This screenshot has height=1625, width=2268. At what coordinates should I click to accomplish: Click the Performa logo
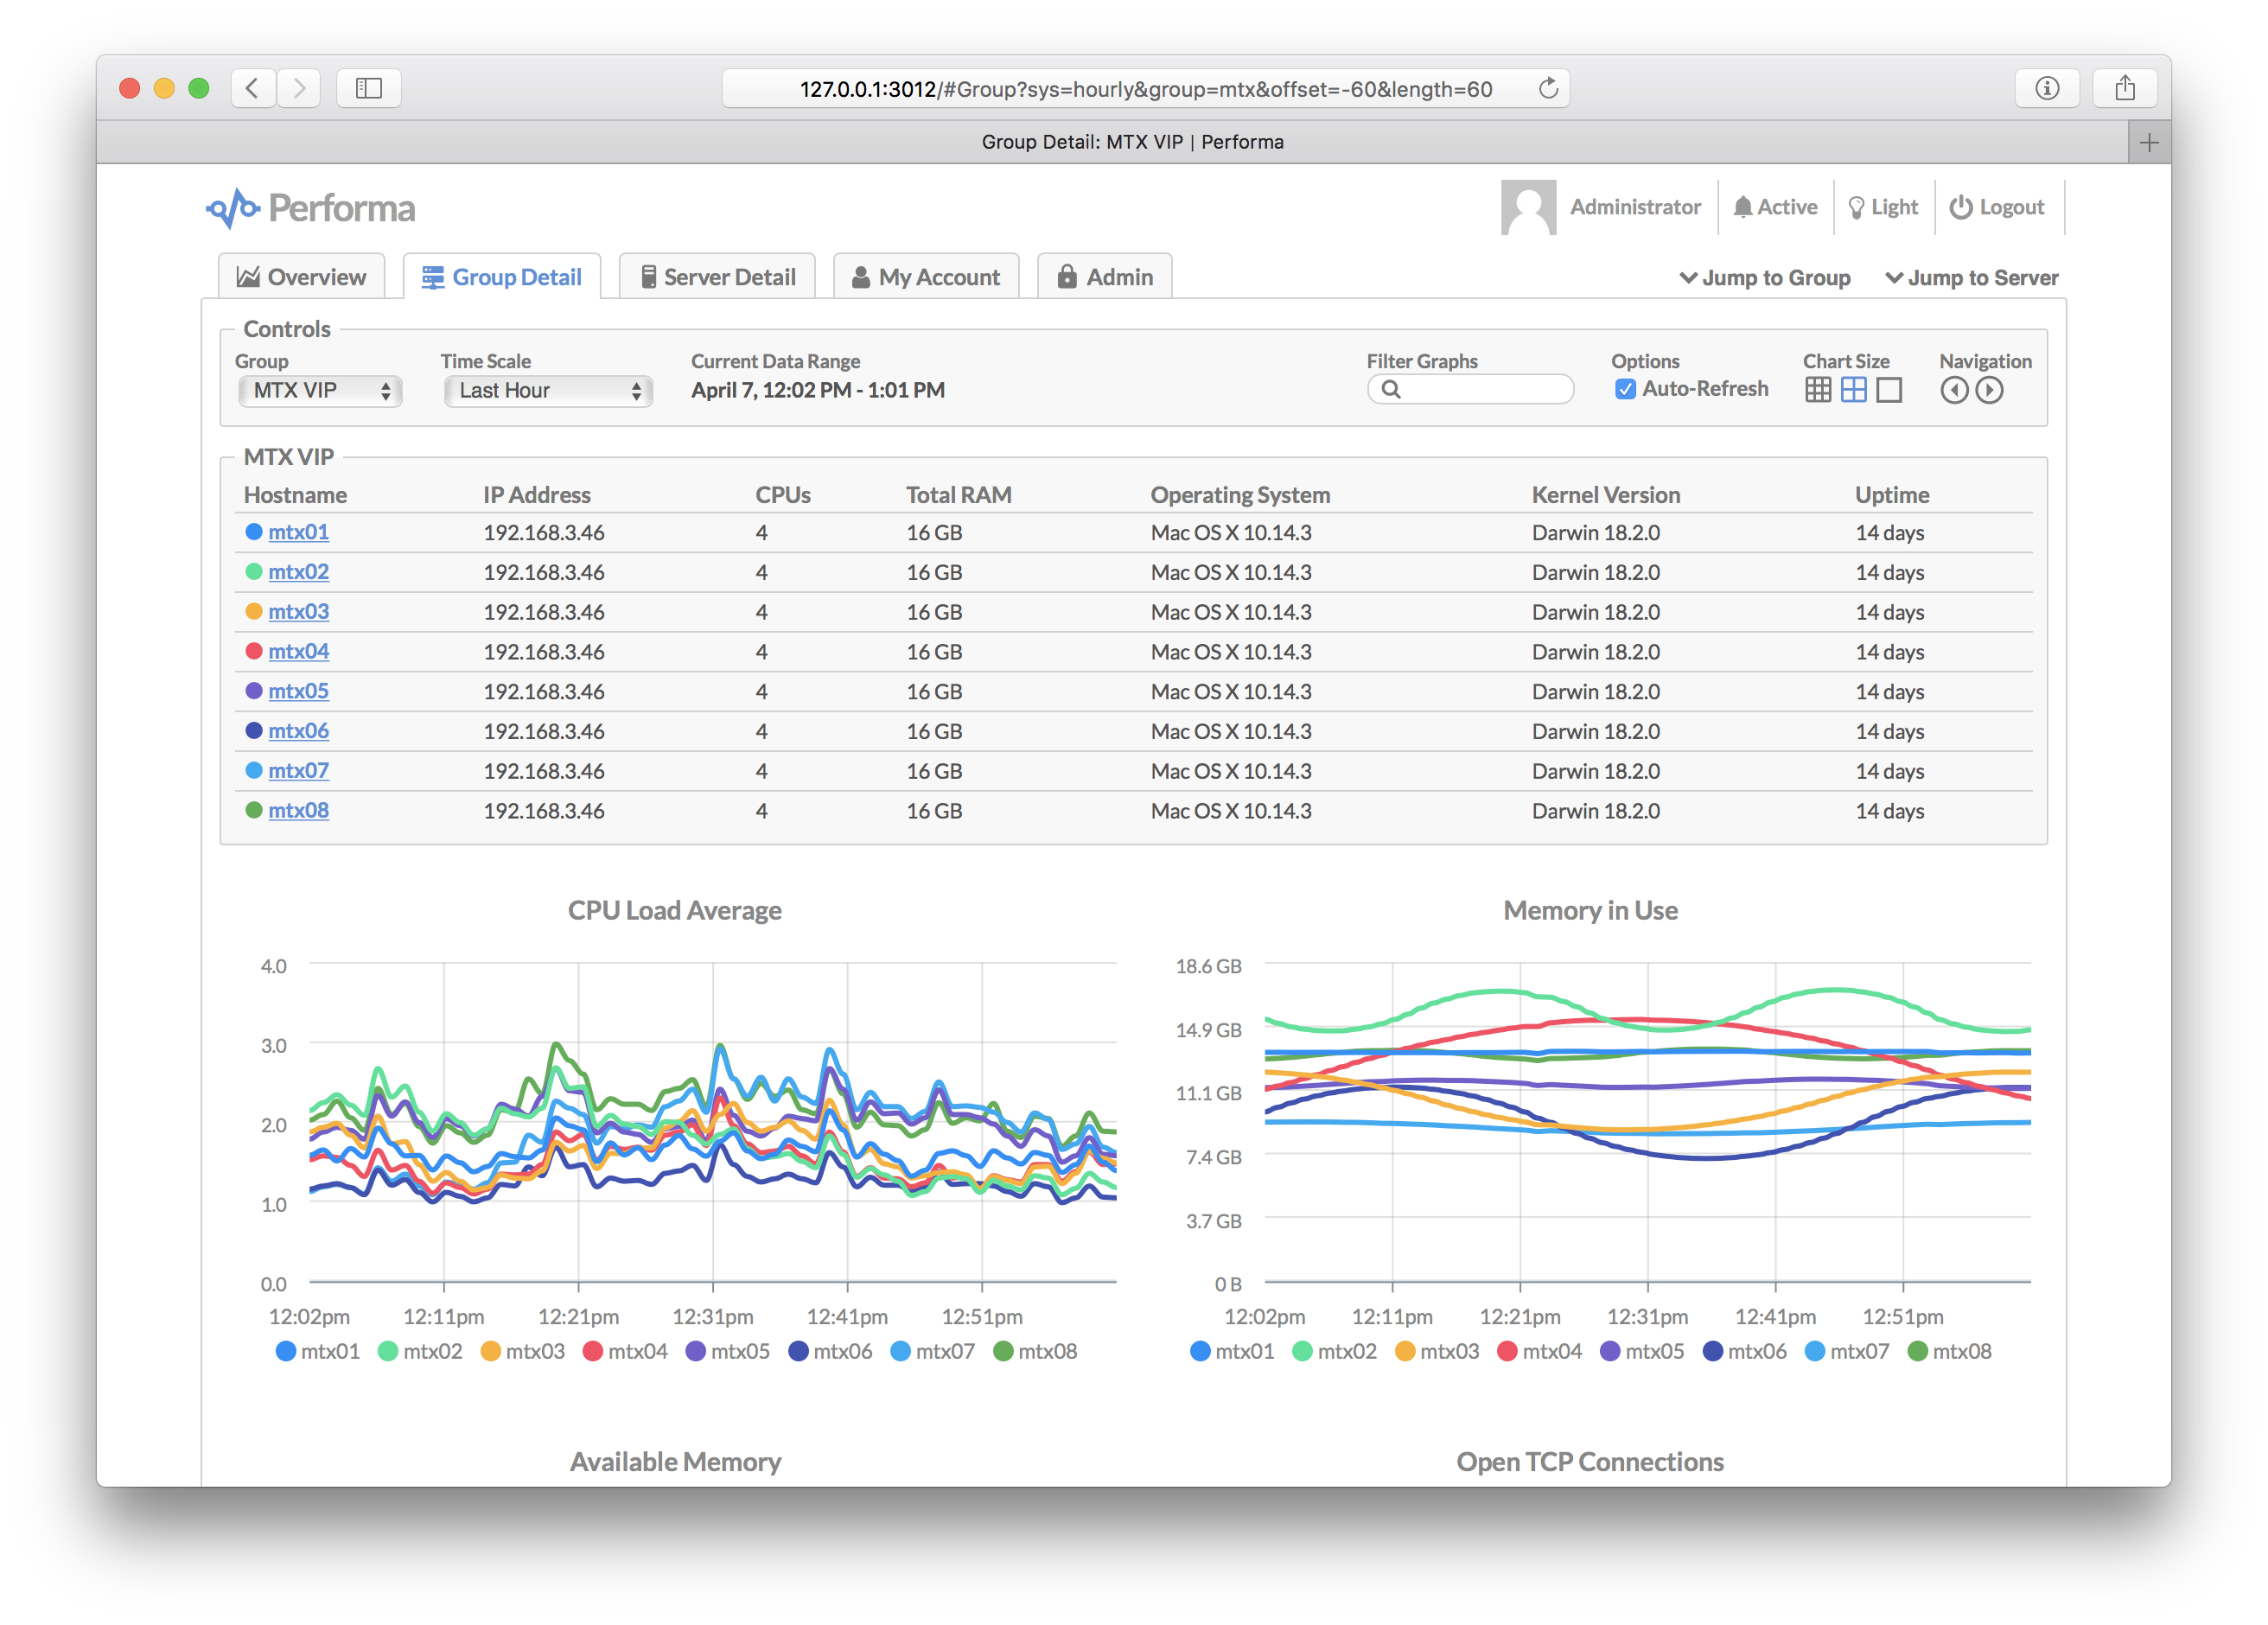[311, 208]
